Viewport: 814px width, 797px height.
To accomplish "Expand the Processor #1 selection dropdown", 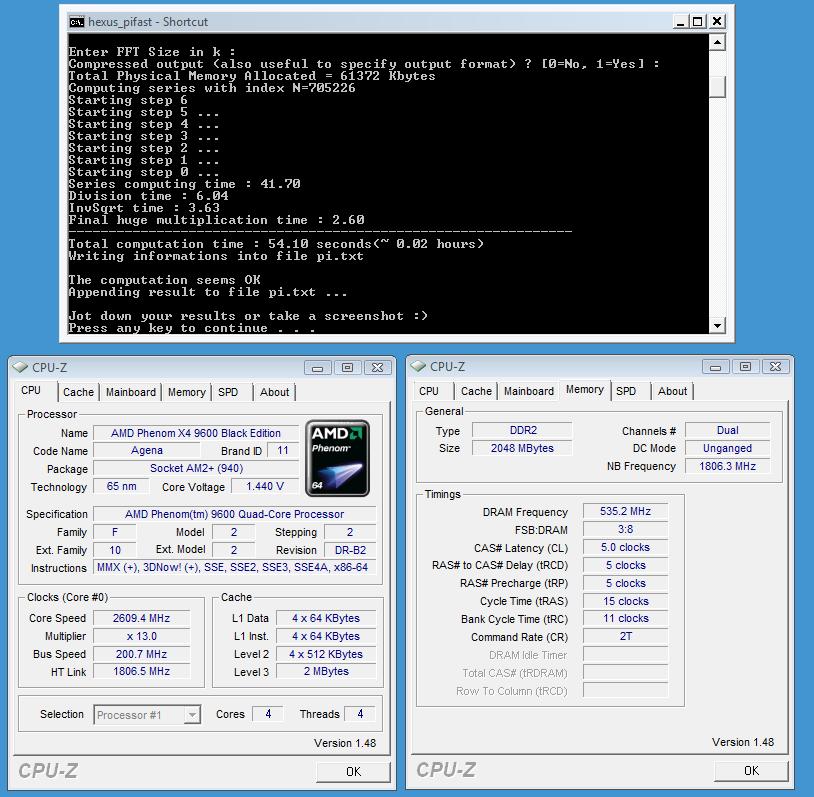I will 193,715.
